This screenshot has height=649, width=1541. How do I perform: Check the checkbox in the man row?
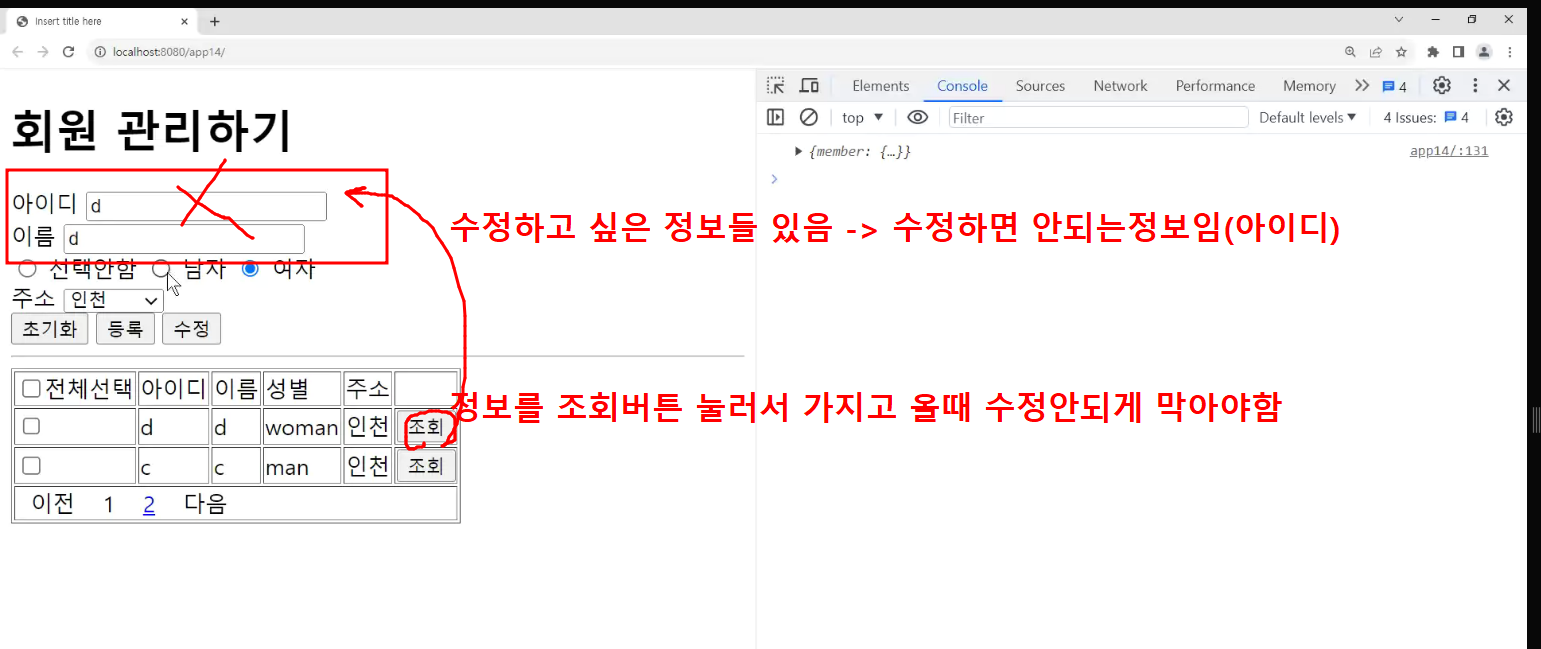point(31,465)
